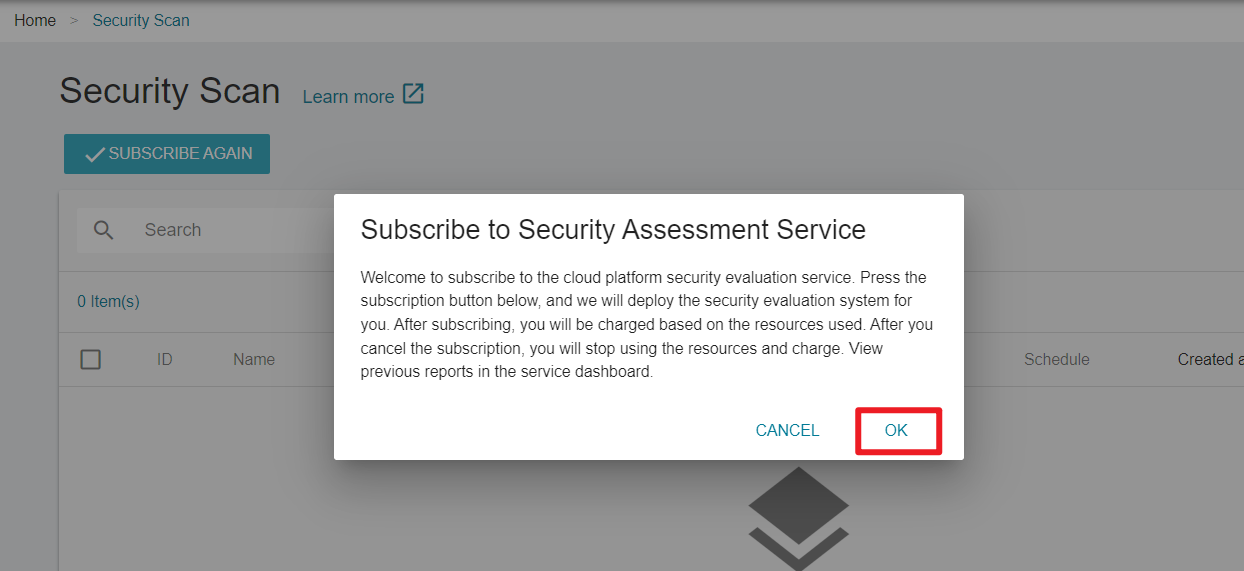Viewport: 1244px width, 571px height.
Task: Sort by the Name column header
Action: (x=254, y=360)
